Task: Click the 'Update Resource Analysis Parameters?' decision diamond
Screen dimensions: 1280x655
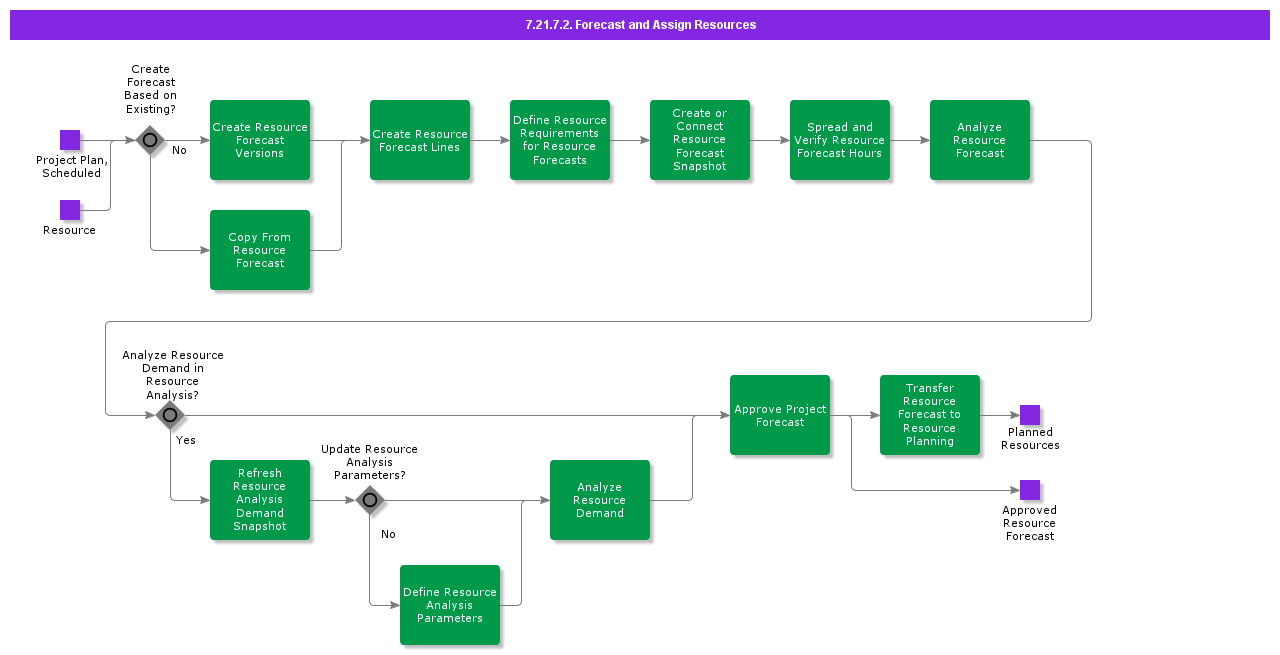Action: point(370,500)
